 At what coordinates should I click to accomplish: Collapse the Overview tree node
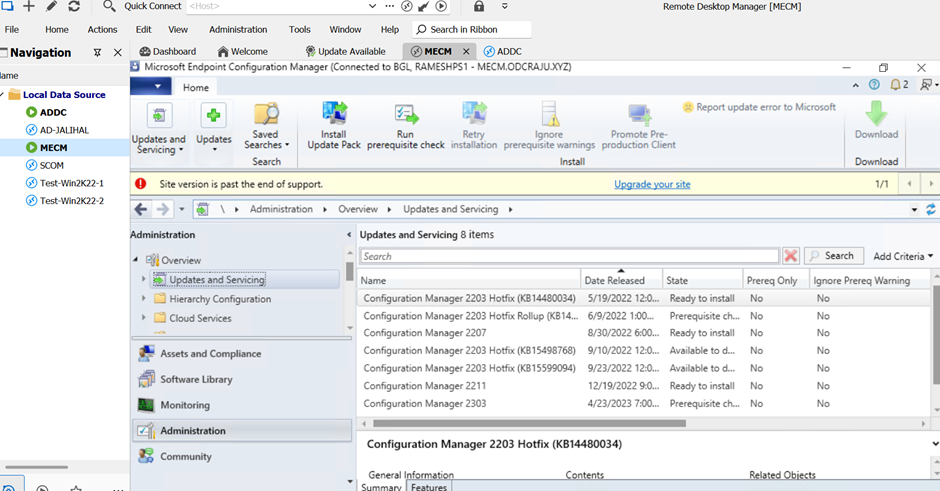pyautogui.click(x=135, y=260)
